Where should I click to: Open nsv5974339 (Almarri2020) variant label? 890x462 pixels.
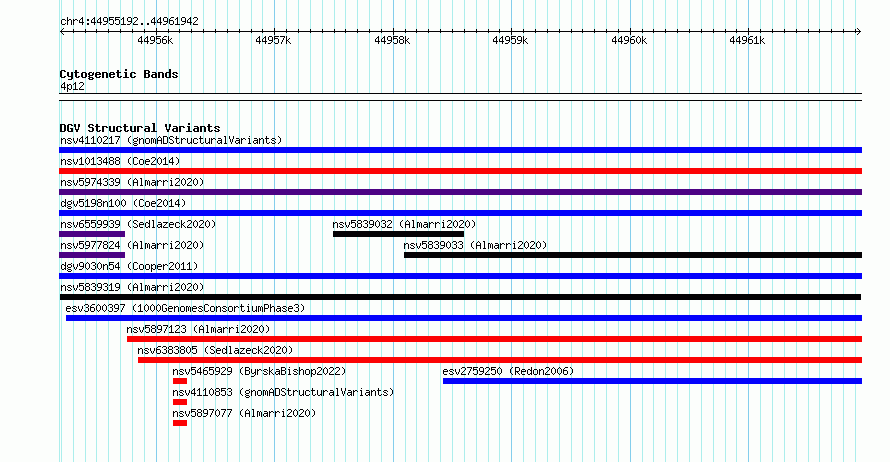(132, 182)
